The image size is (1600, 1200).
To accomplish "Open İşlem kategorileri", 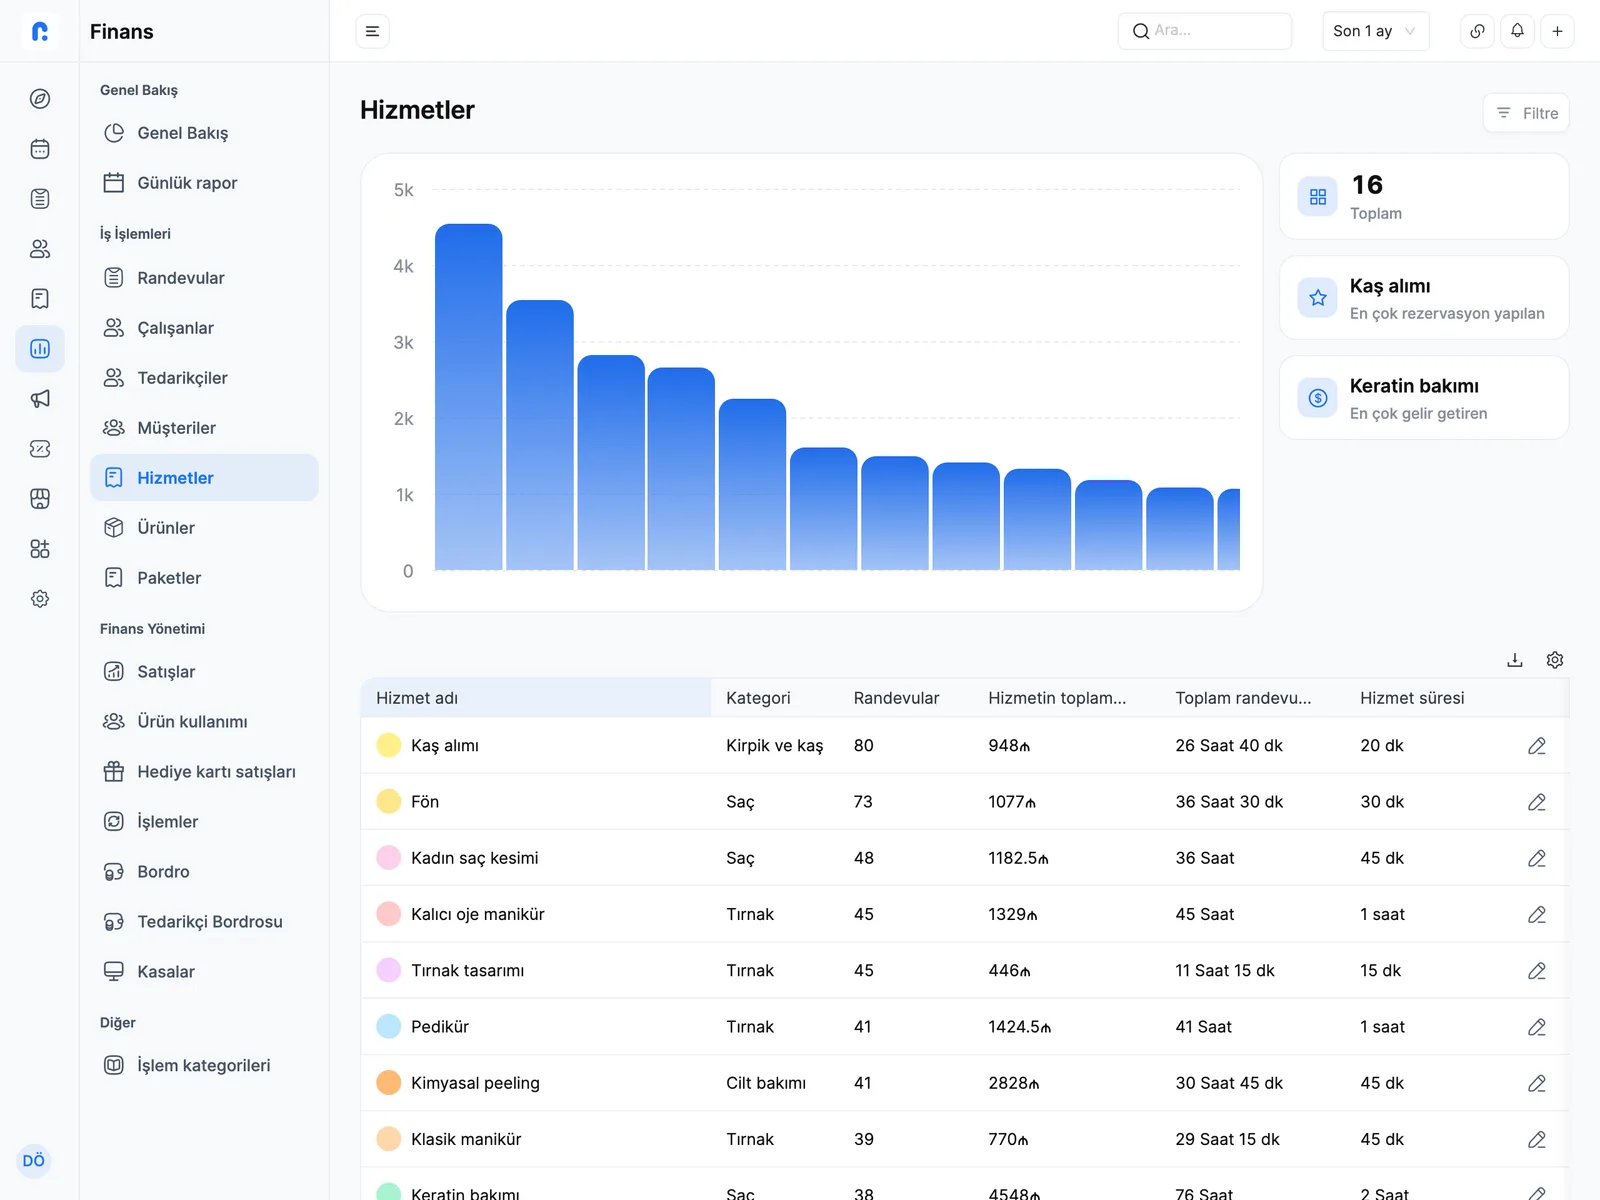I will [204, 1066].
